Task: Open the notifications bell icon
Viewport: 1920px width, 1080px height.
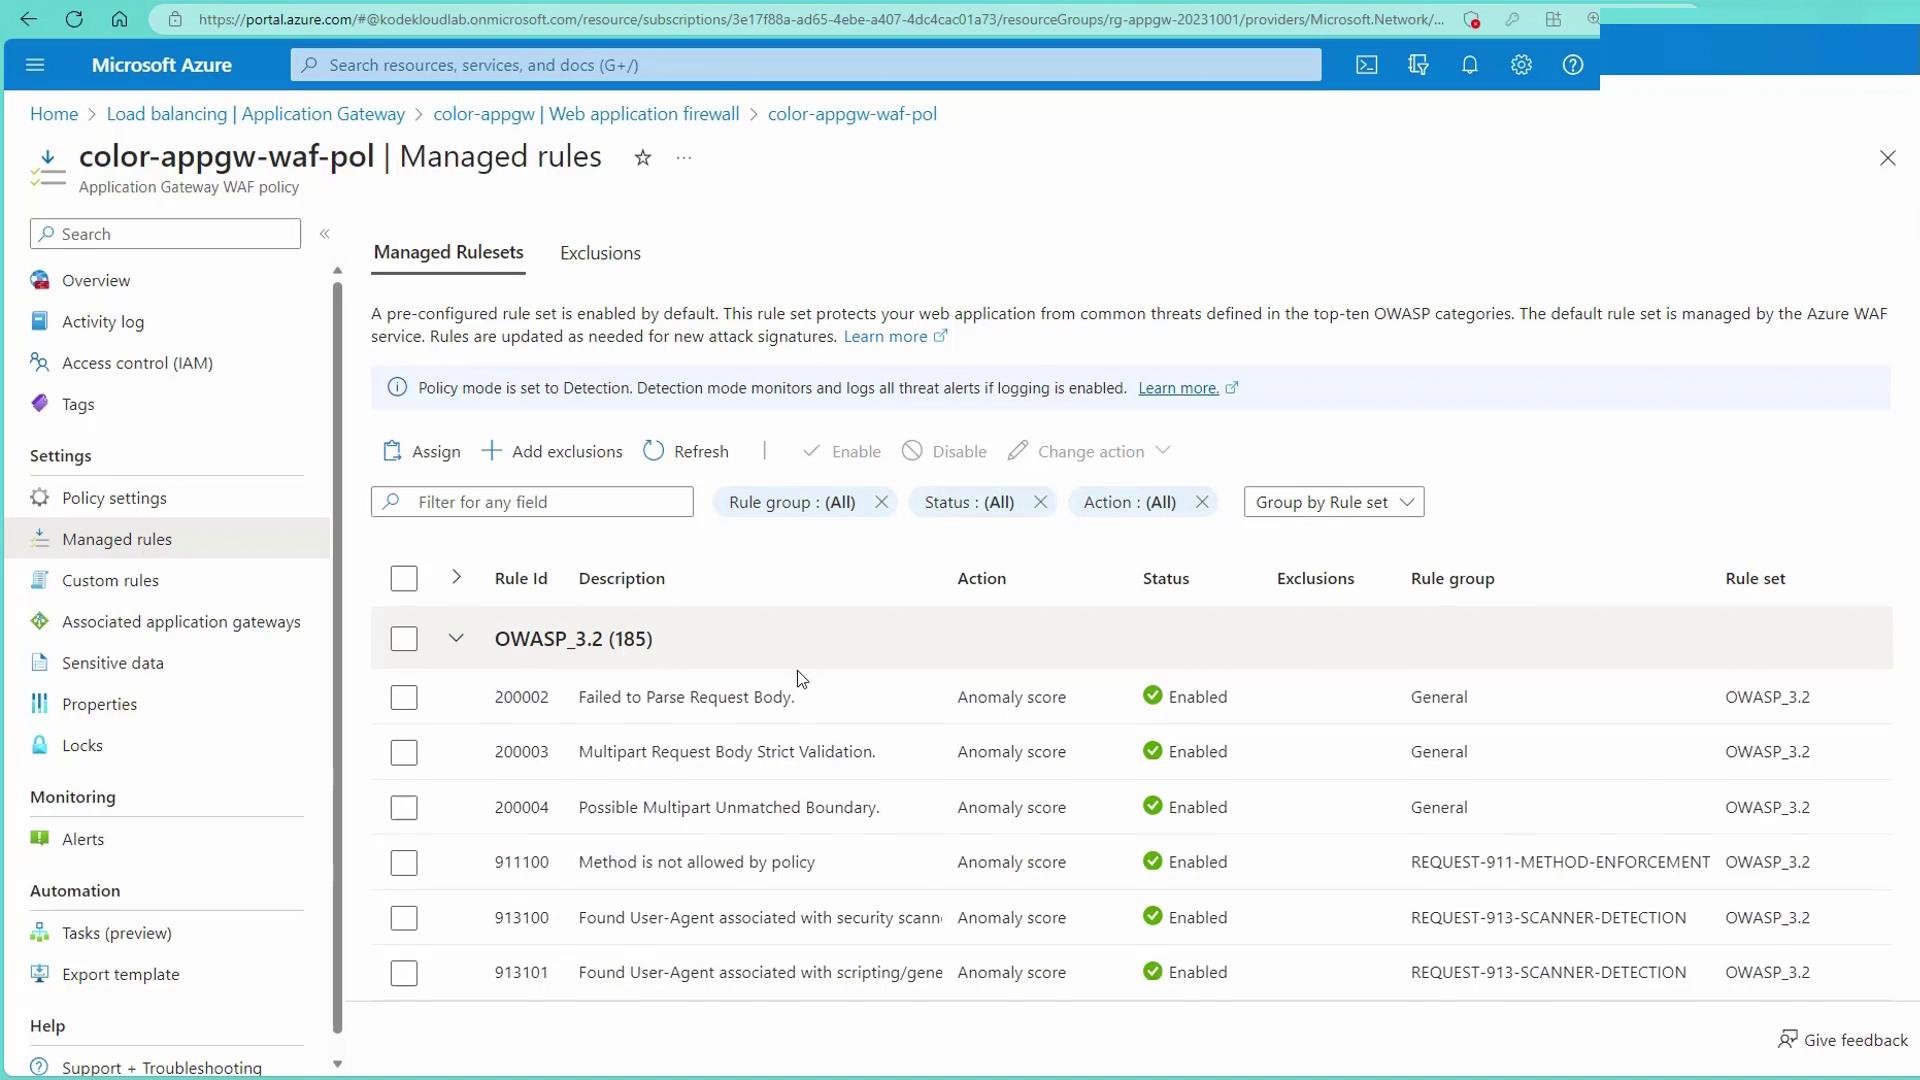Action: [1469, 65]
